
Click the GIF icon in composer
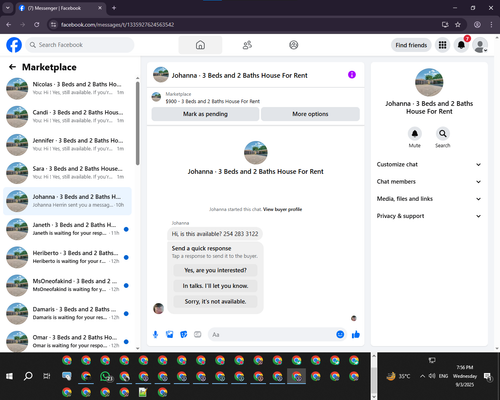tap(198, 334)
